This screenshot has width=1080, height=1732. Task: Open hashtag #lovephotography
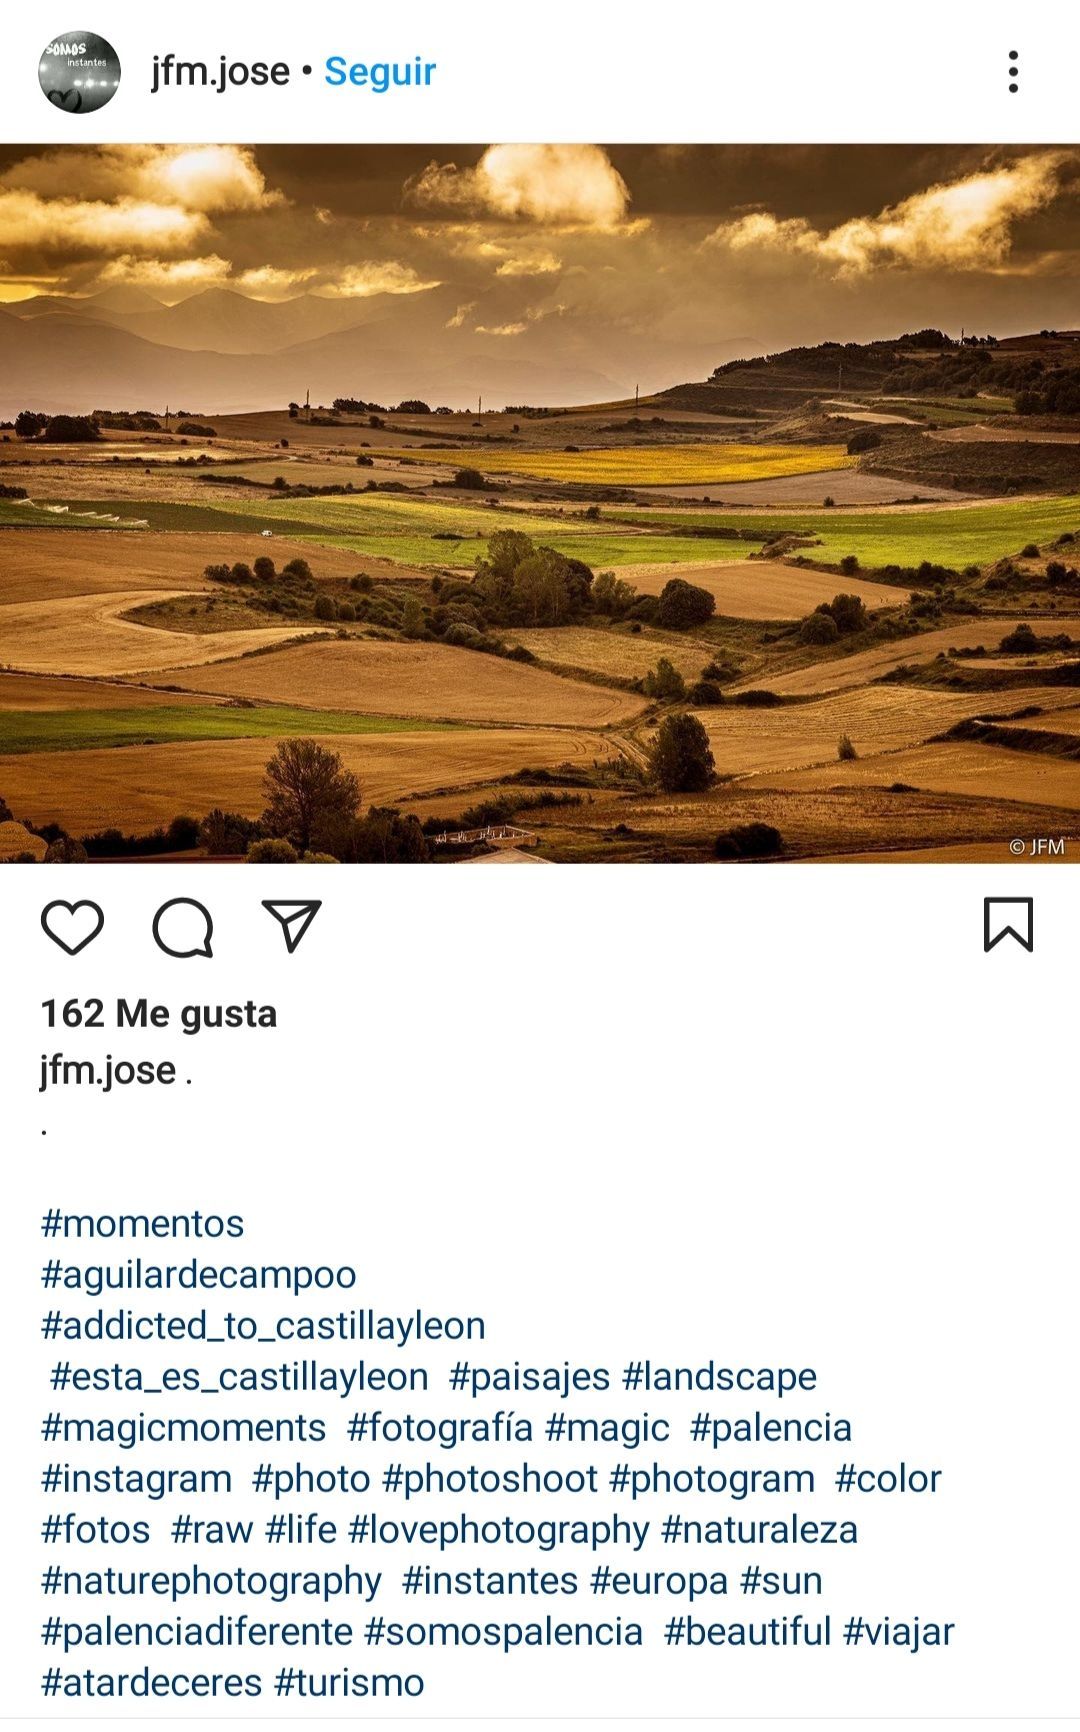[x=499, y=1530]
